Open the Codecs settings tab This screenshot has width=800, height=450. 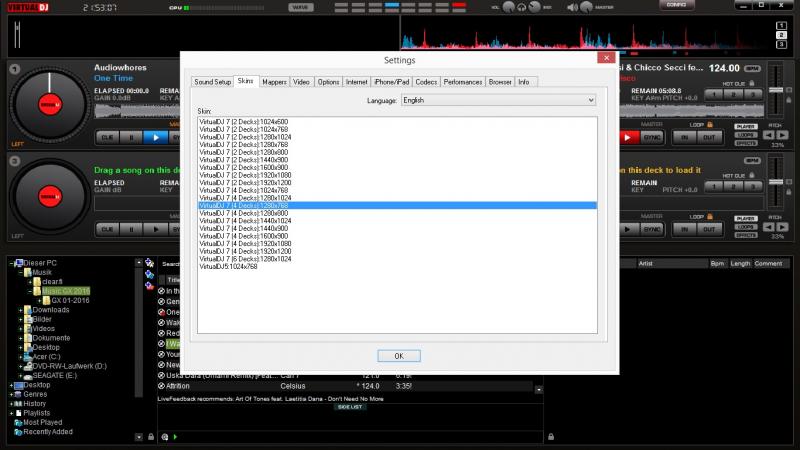click(426, 82)
